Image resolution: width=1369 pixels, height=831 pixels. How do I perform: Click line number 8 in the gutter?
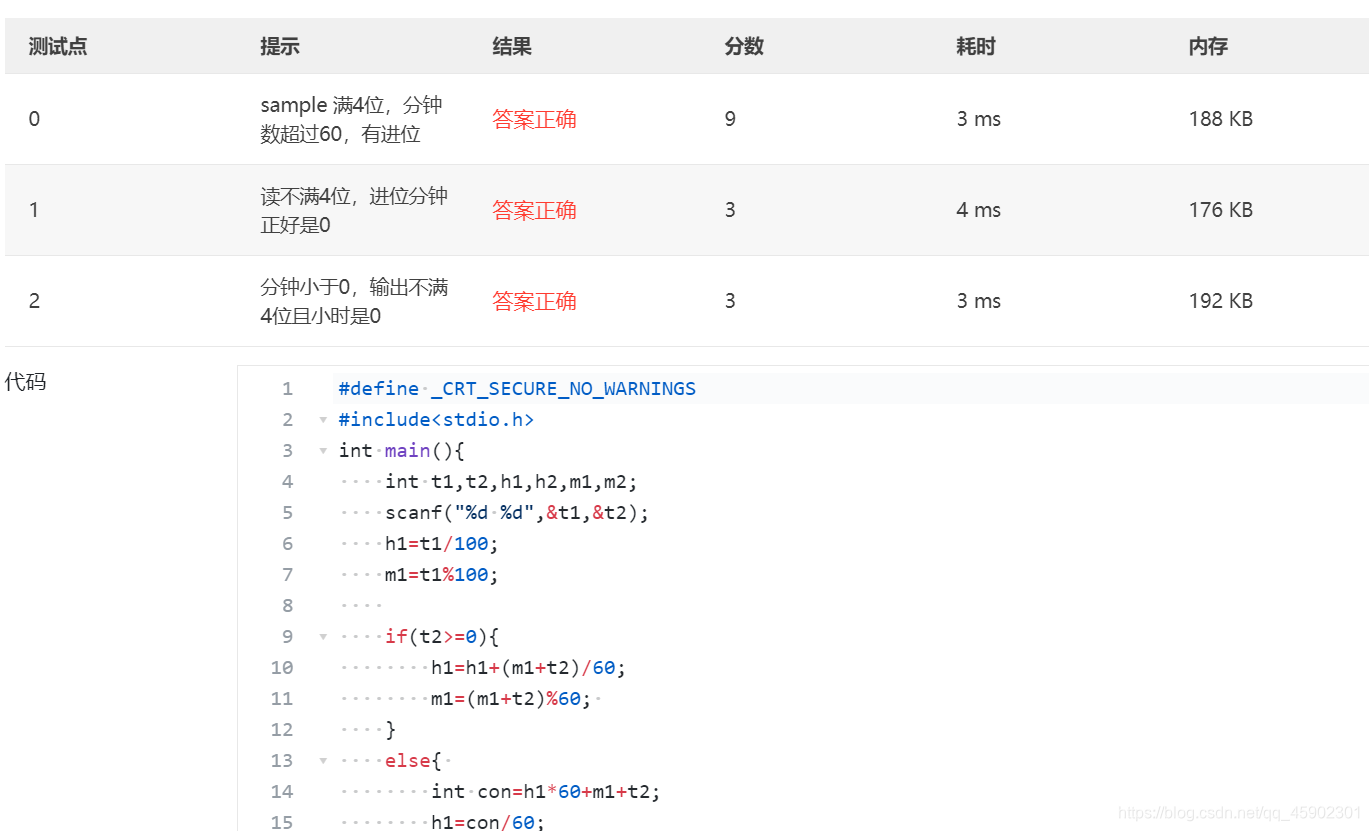(288, 606)
